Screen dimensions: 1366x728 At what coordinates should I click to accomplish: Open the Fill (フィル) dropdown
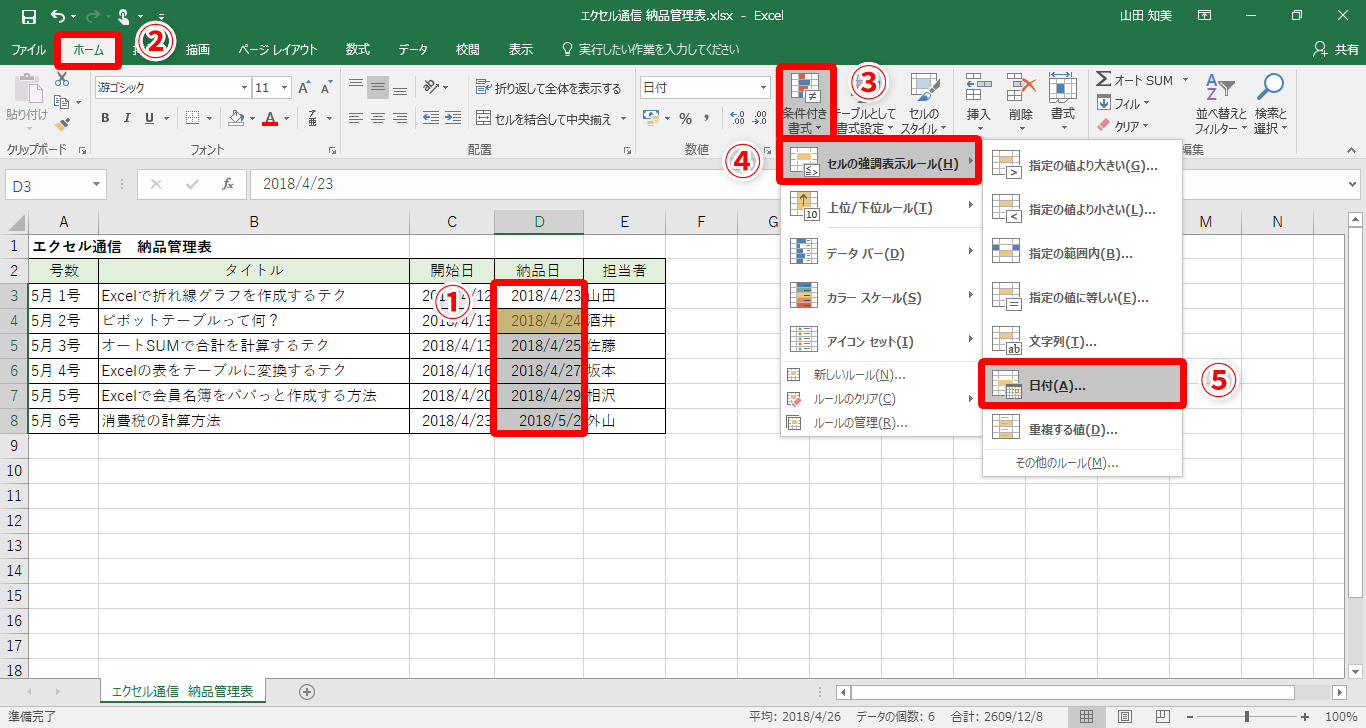1122,103
